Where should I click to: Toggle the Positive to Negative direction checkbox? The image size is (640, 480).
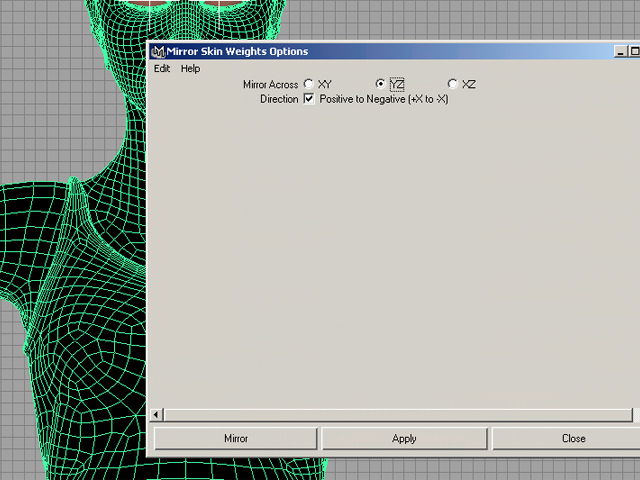point(309,99)
